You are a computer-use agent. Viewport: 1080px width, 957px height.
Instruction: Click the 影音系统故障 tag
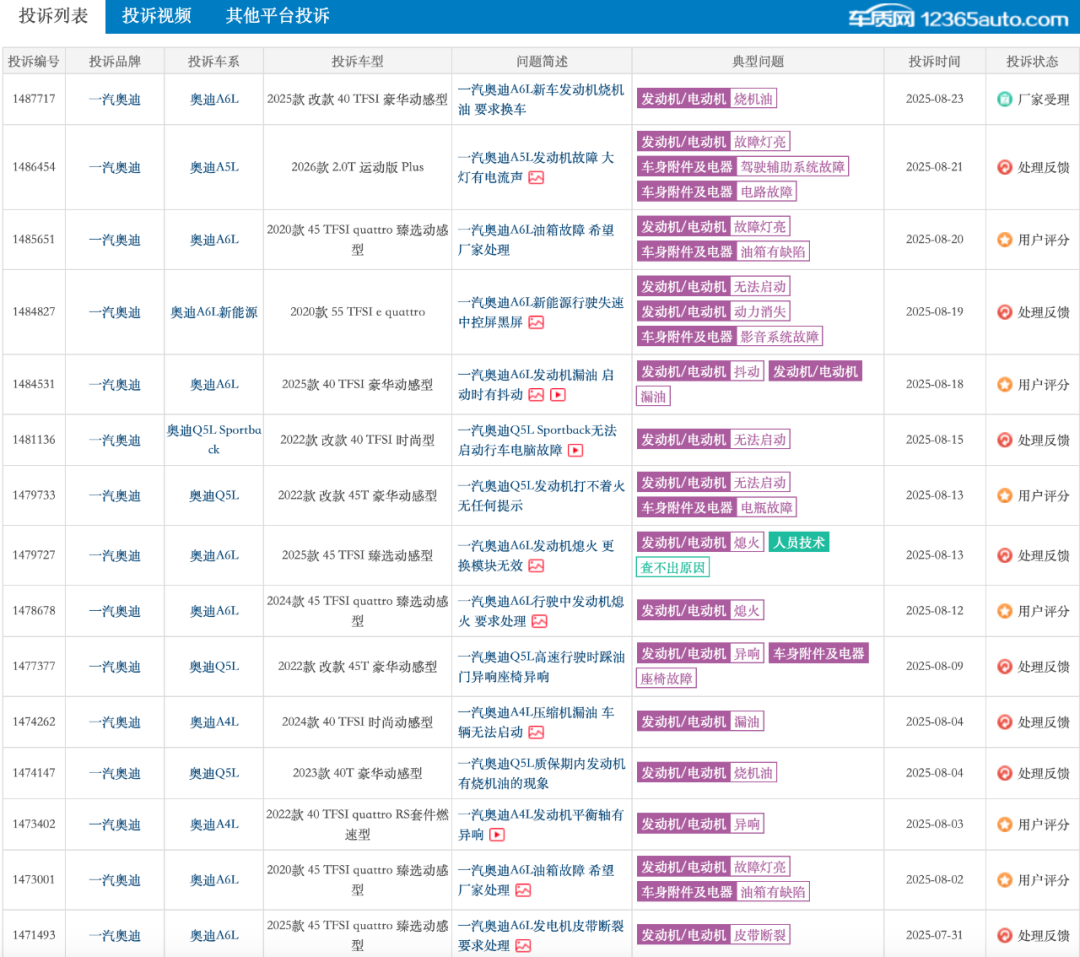point(779,336)
